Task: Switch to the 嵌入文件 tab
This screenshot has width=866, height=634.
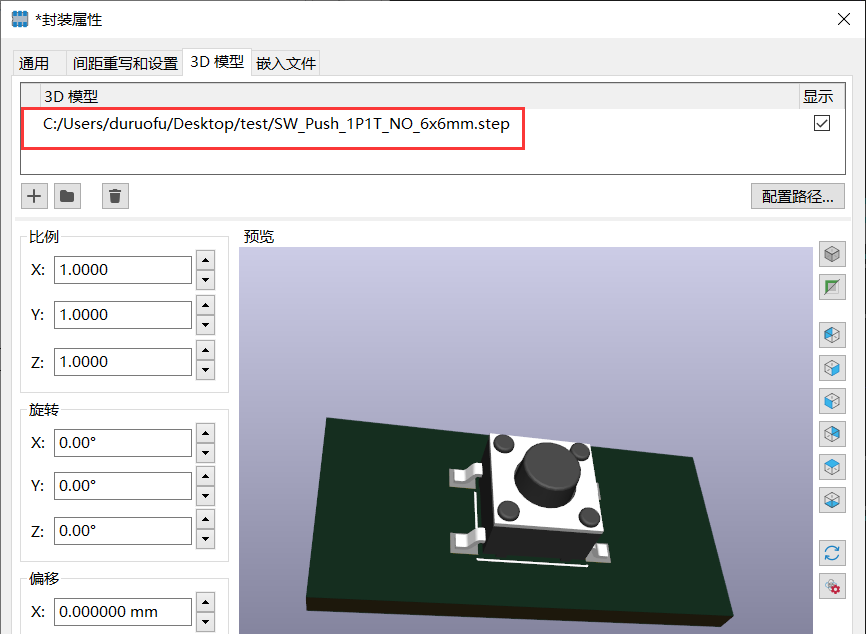Action: coord(286,63)
